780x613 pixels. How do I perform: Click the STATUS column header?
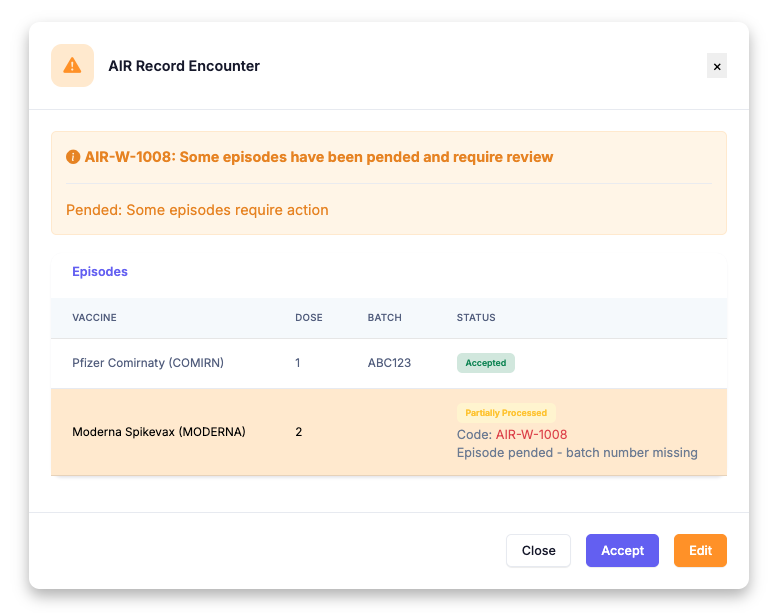[x=476, y=317]
